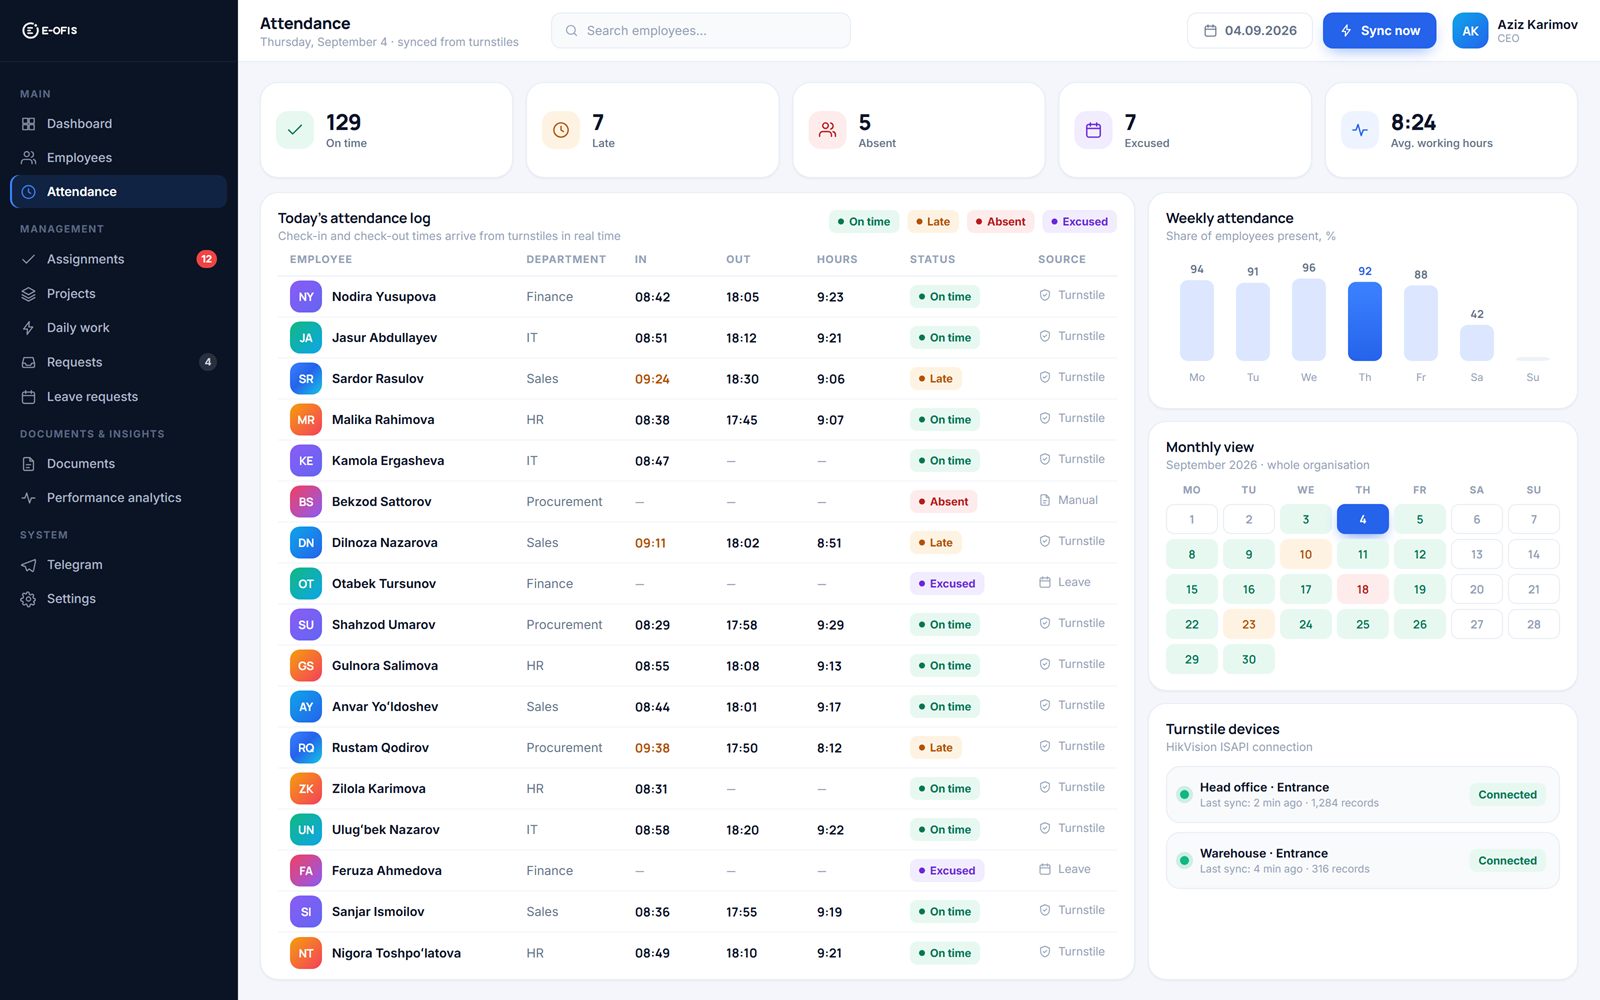The image size is (1600, 1000).
Task: Click the Requests inbox icon
Action: pos(28,362)
